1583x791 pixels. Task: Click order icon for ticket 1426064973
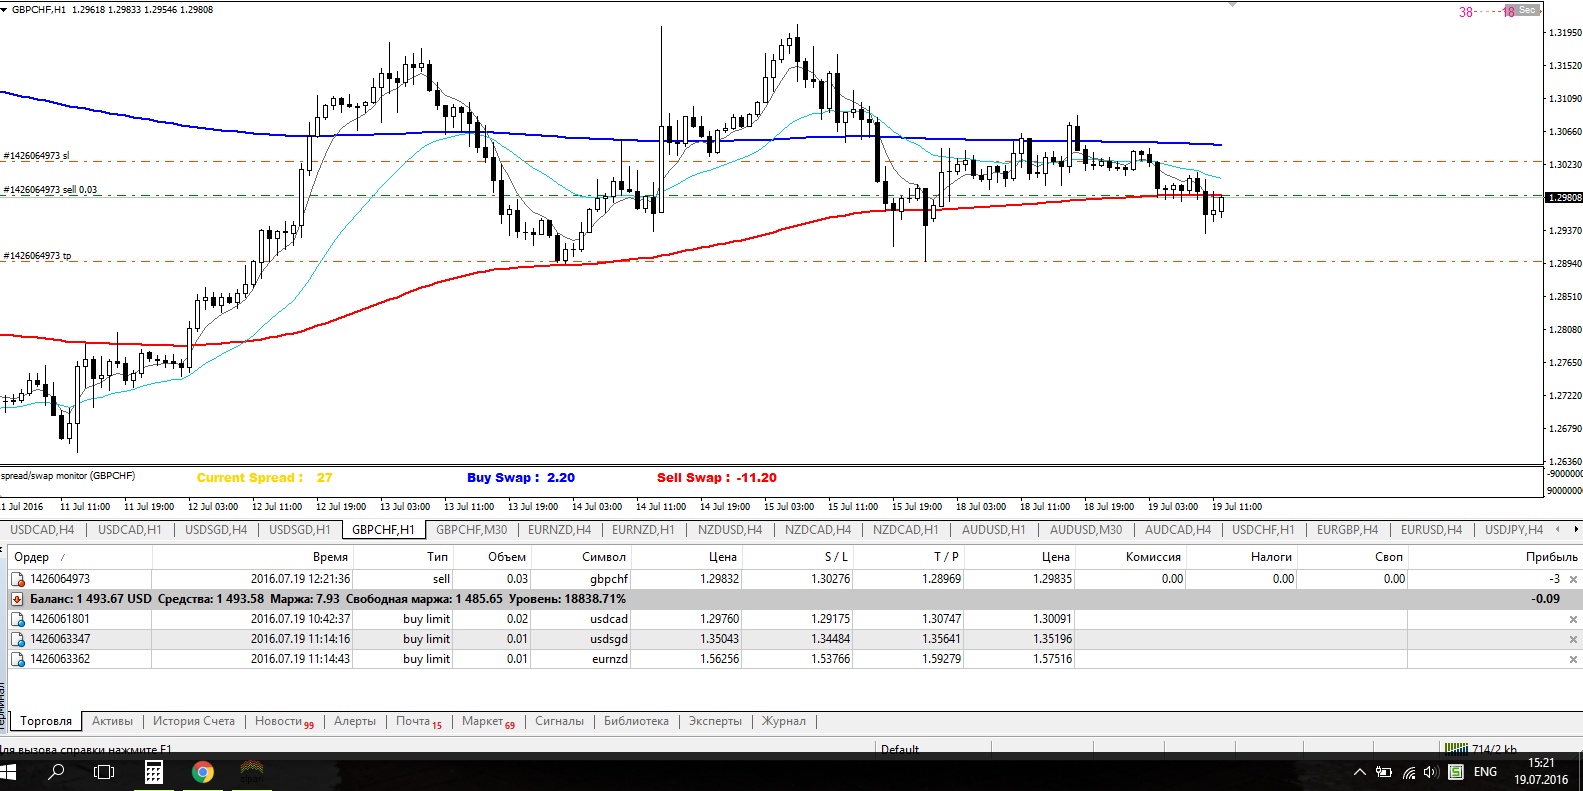coord(17,579)
